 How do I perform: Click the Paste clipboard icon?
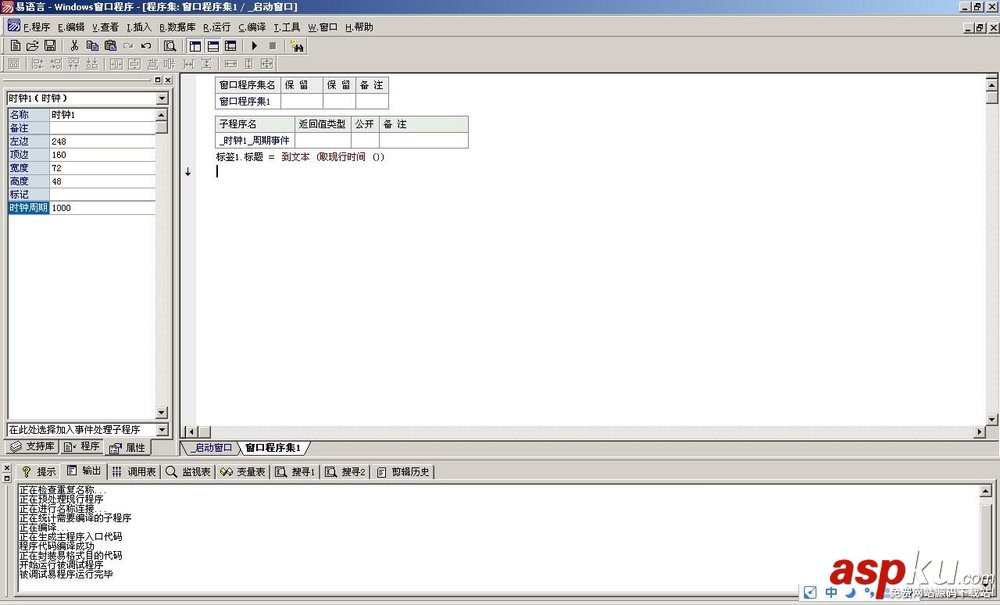click(110, 46)
